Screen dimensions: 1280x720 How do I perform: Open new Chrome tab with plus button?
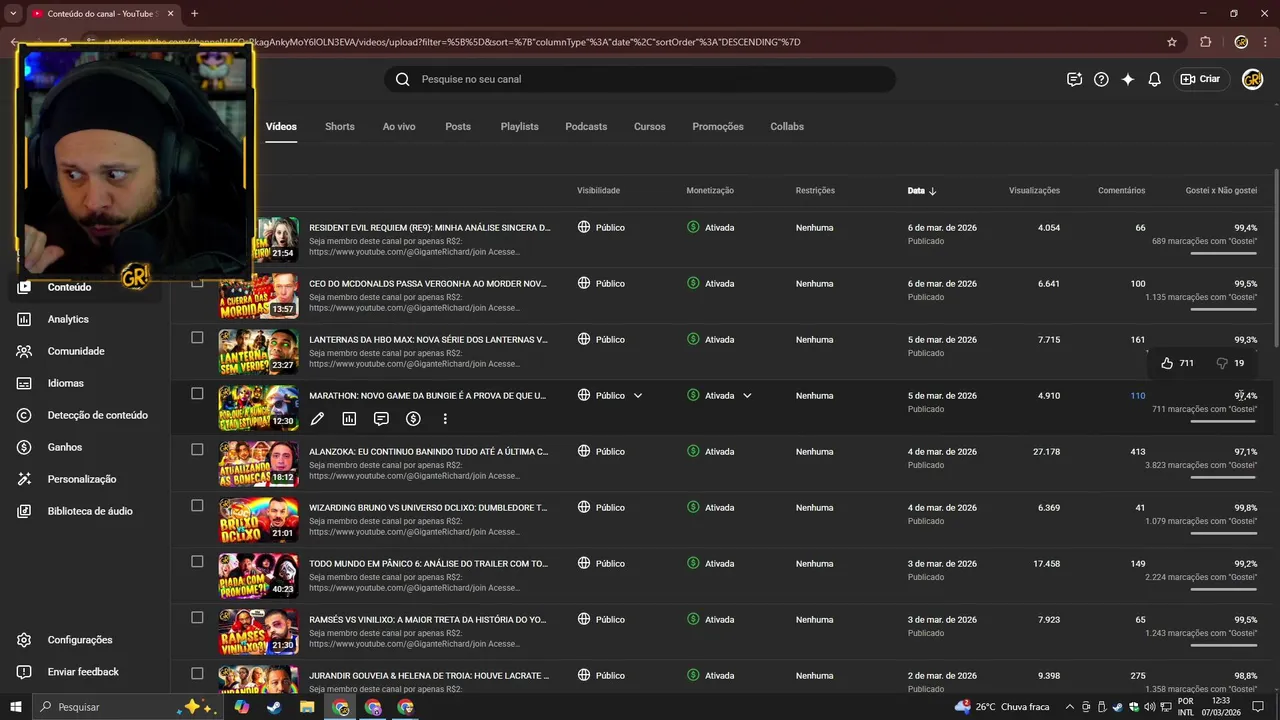tap(194, 13)
